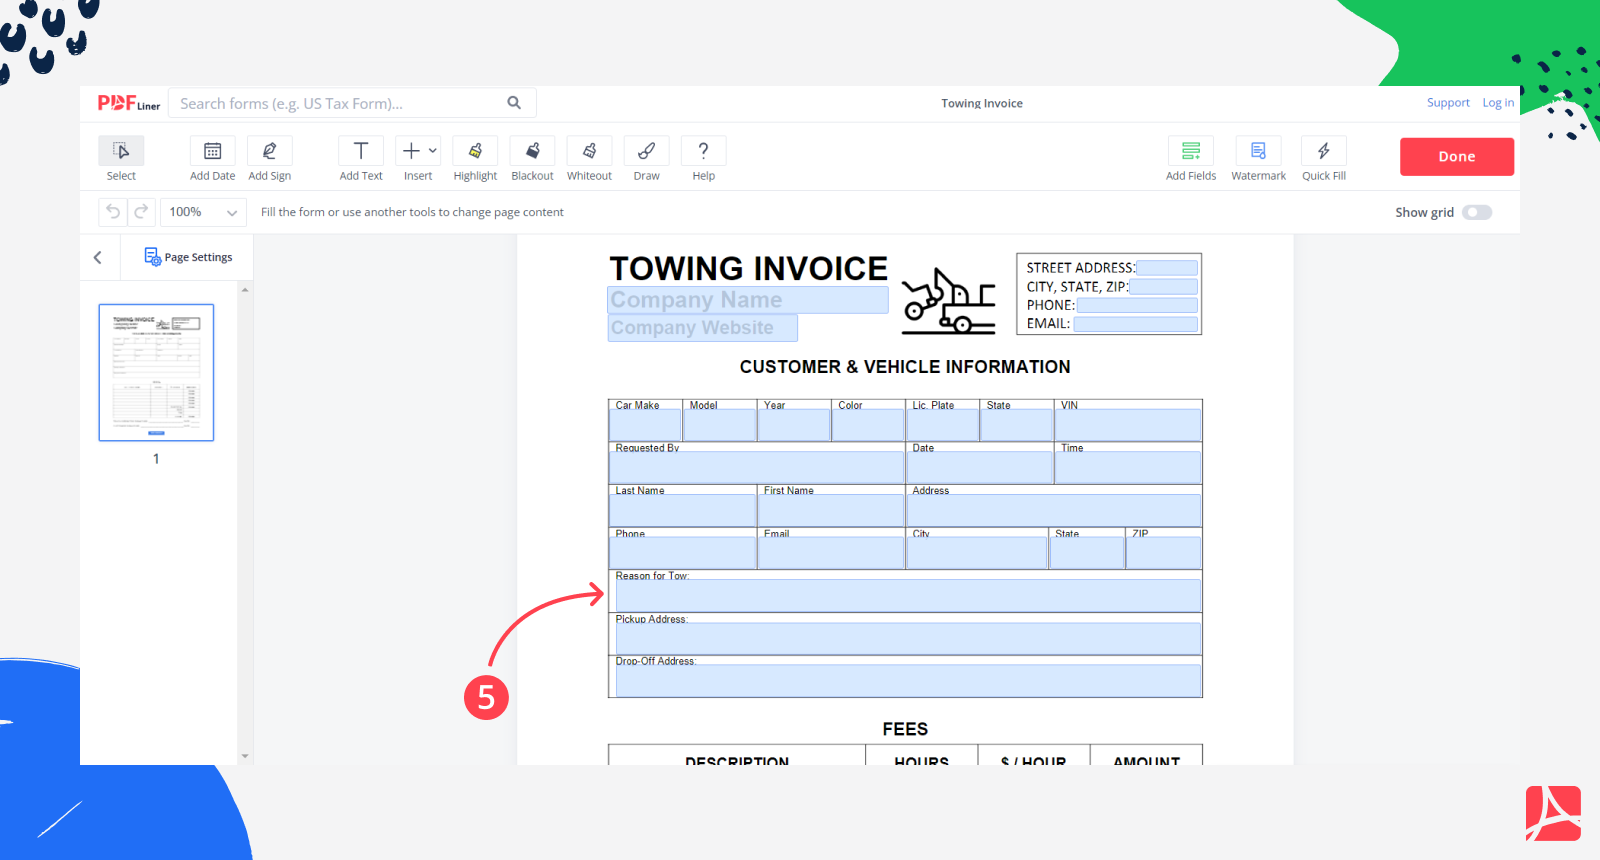Click the customer Address field
The image size is (1600, 860).
click(1054, 511)
